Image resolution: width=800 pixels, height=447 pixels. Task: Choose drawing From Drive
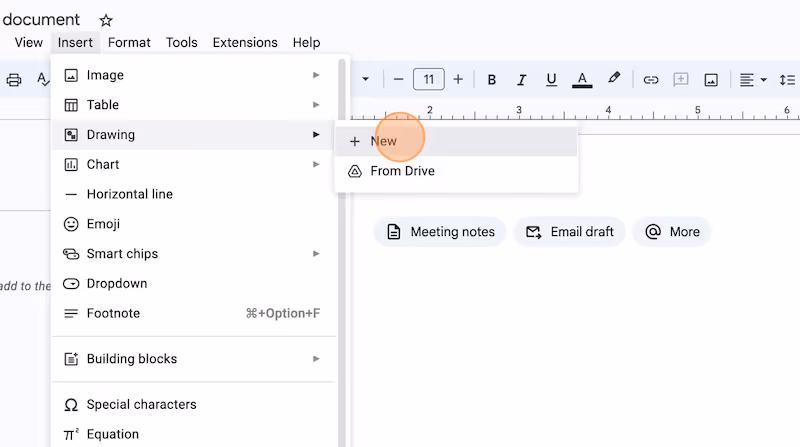tap(456, 171)
